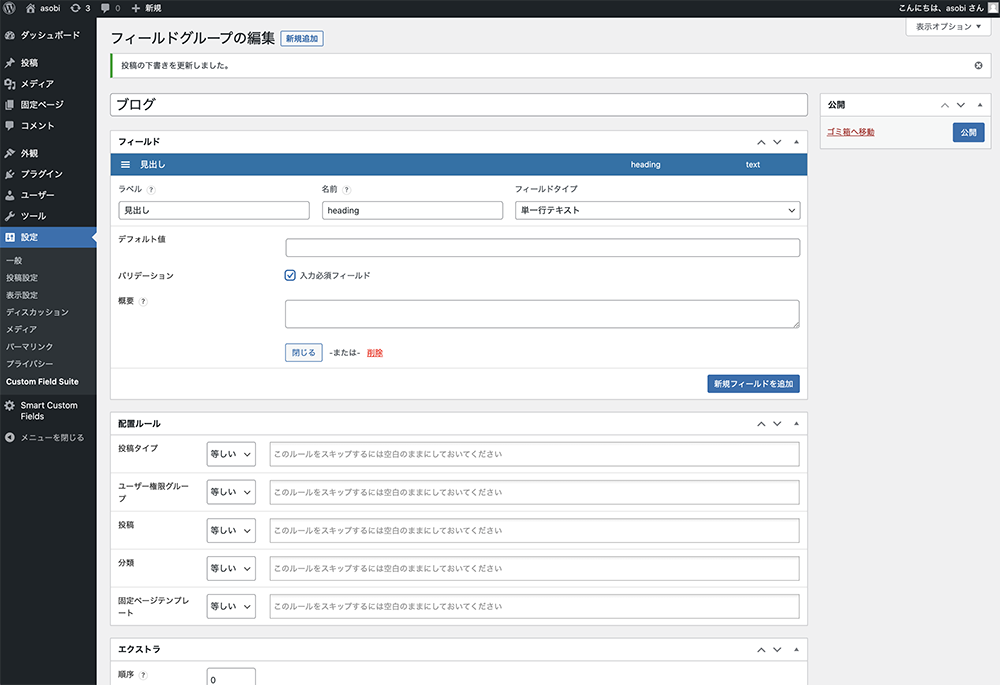Open the 投稿タイプ operator dropdown
This screenshot has width=1000, height=685.
click(231, 454)
